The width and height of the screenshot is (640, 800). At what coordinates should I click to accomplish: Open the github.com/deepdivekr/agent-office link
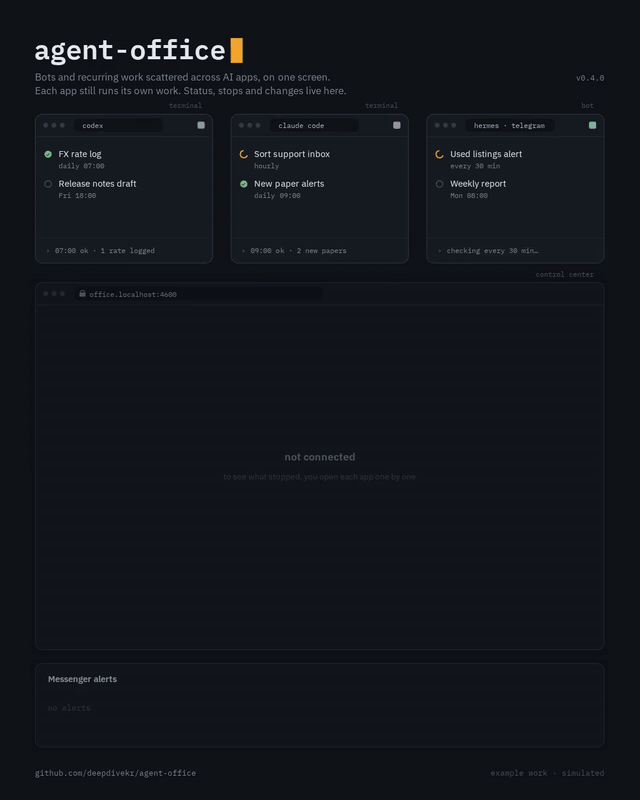point(115,773)
